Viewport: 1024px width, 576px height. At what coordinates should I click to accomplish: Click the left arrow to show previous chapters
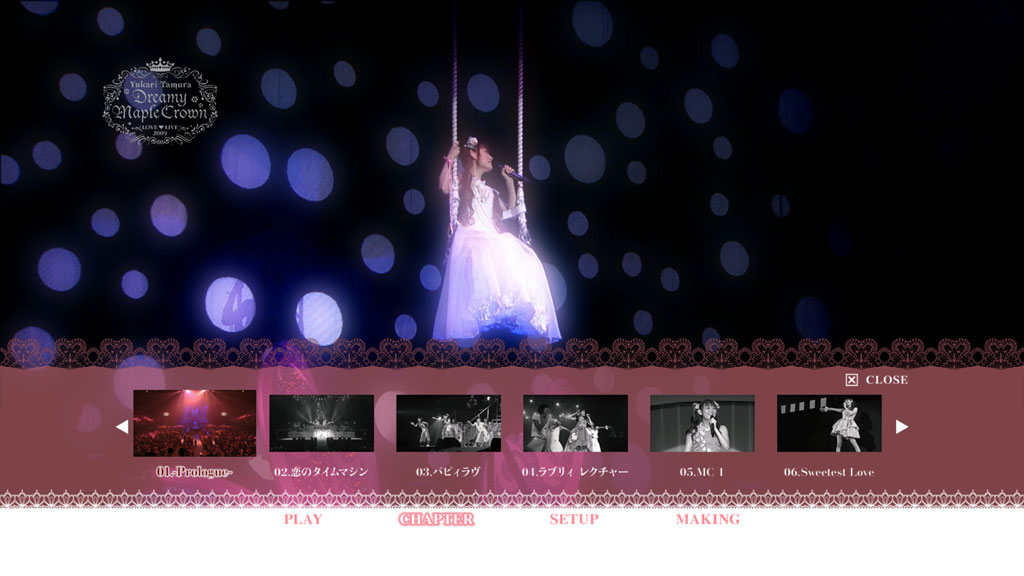coord(122,427)
